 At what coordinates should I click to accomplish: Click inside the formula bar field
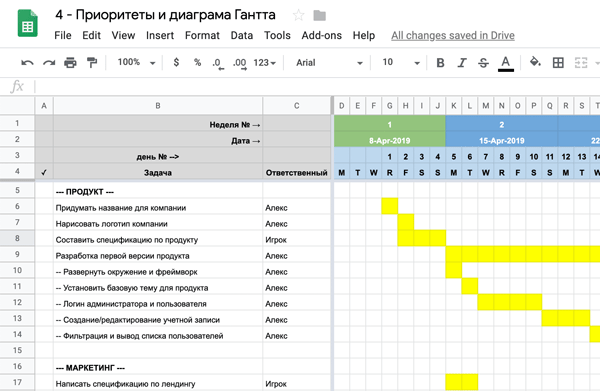317,87
